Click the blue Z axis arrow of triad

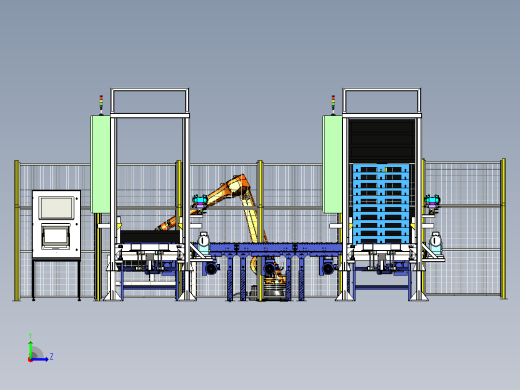pos(40,359)
